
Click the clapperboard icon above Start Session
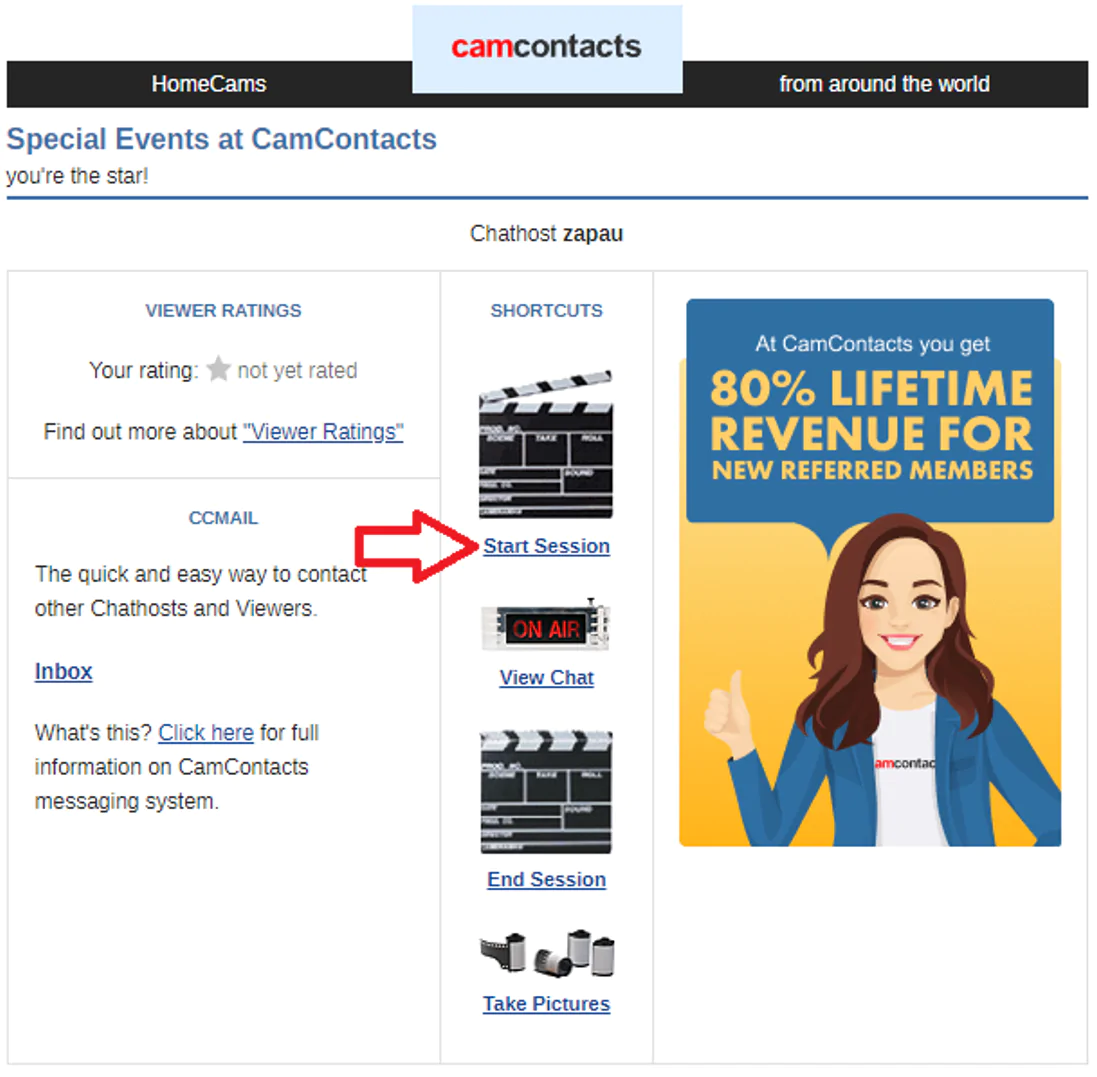click(x=546, y=445)
